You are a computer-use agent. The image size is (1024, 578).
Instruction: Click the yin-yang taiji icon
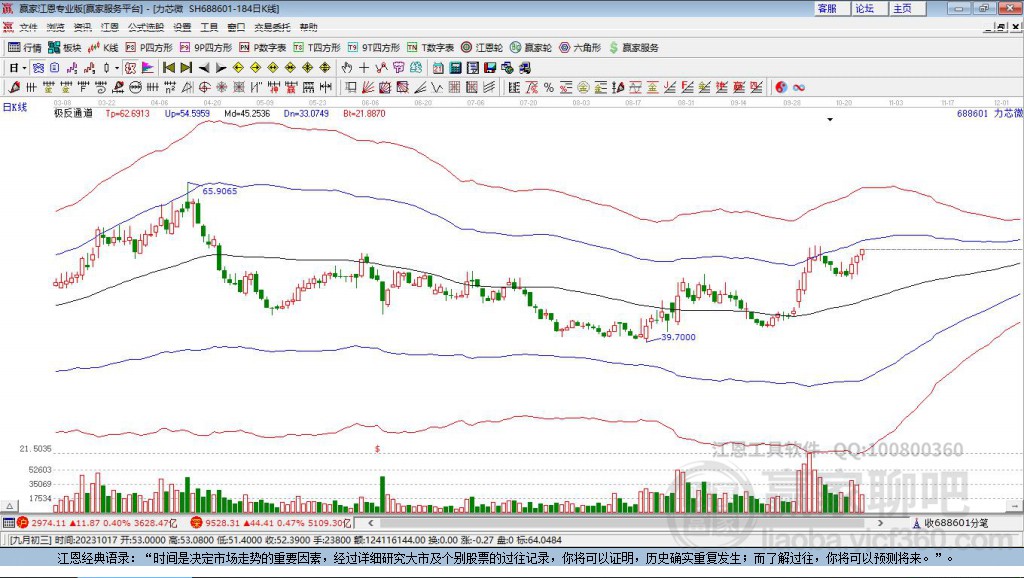point(781,88)
